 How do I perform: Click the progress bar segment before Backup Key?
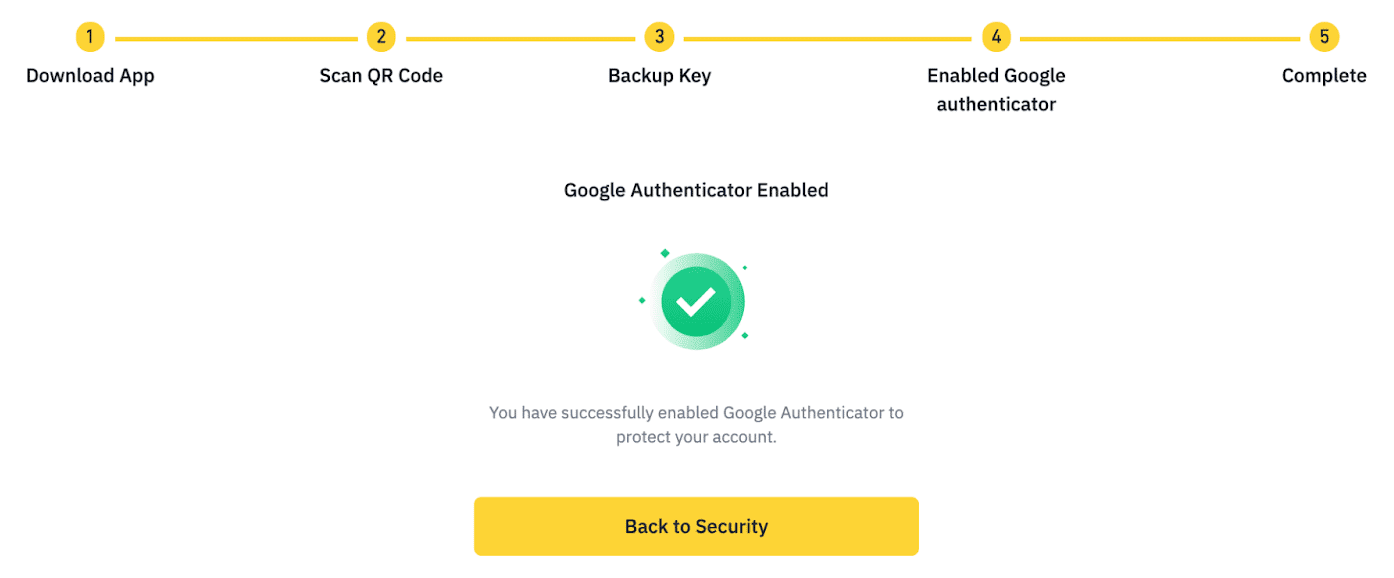click(520, 36)
